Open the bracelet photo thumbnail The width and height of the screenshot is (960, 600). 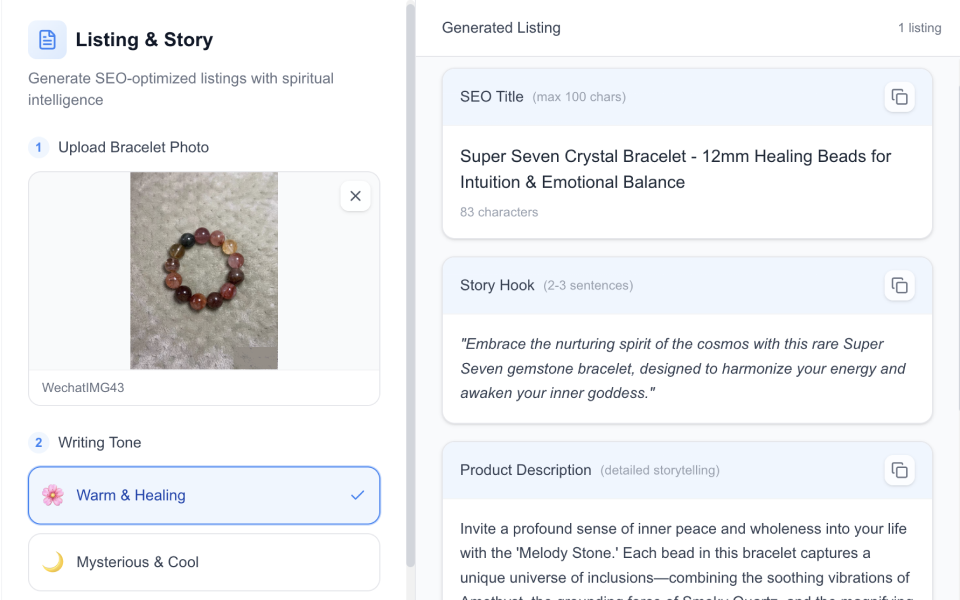click(204, 270)
